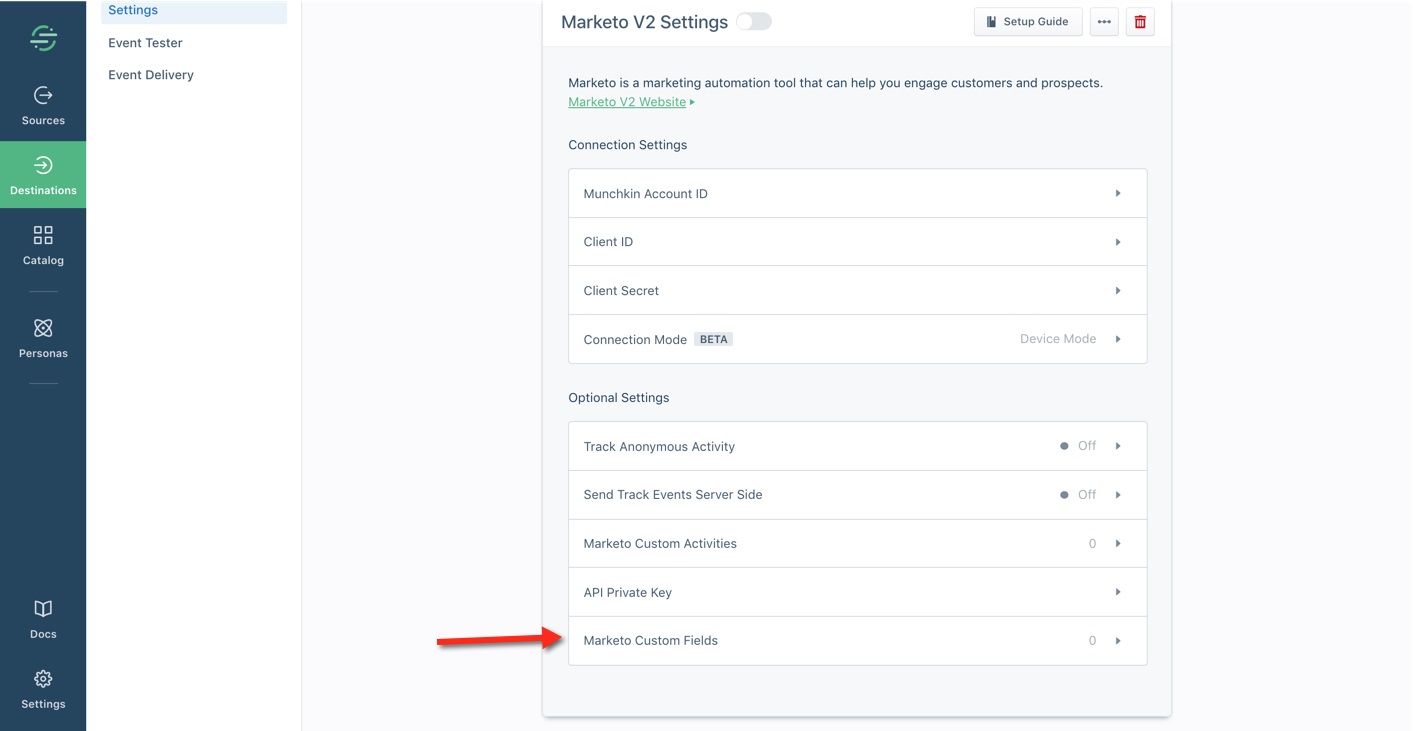The width and height of the screenshot is (1413, 731).
Task: Expand Track Anonymous Activity setting
Action: tap(857, 446)
